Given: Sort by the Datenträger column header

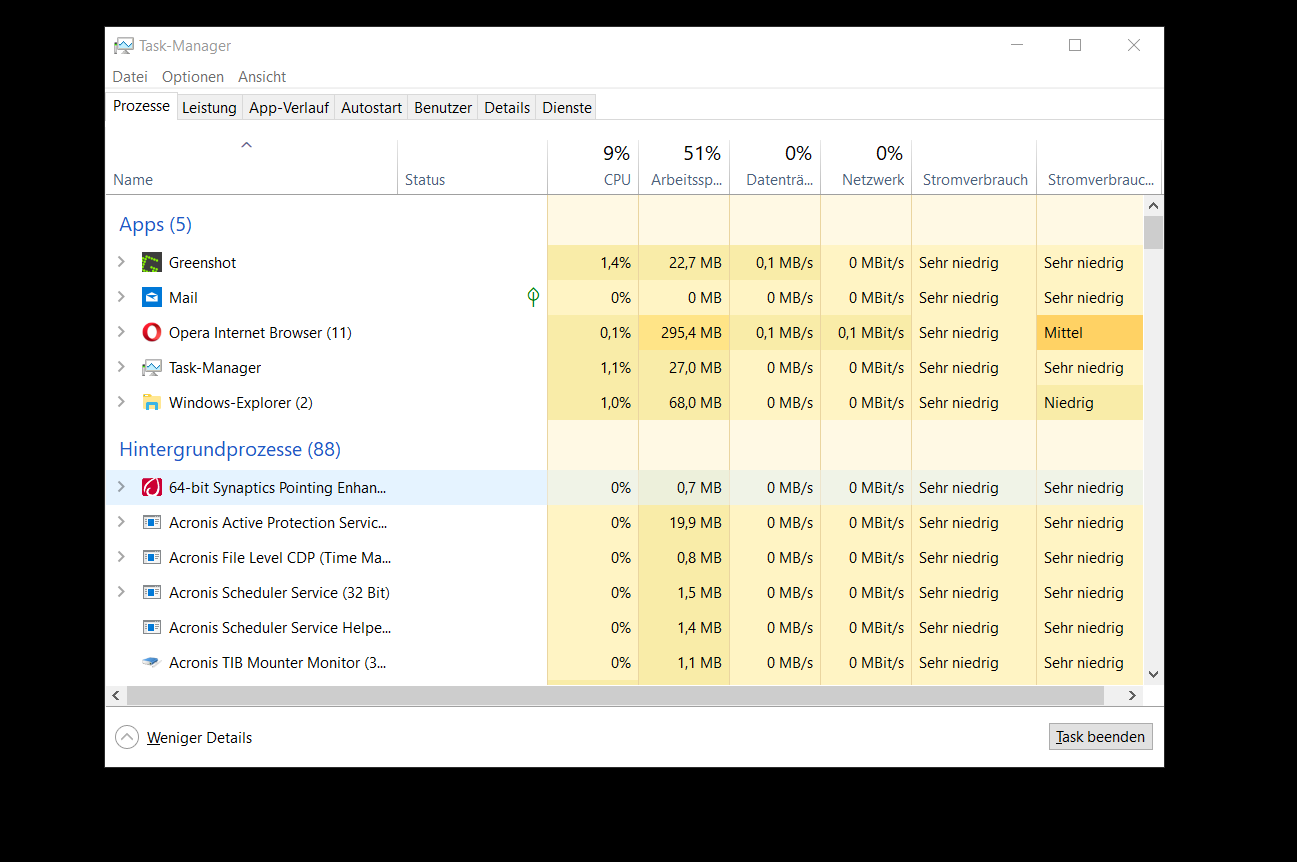Looking at the screenshot, I should click(x=775, y=167).
